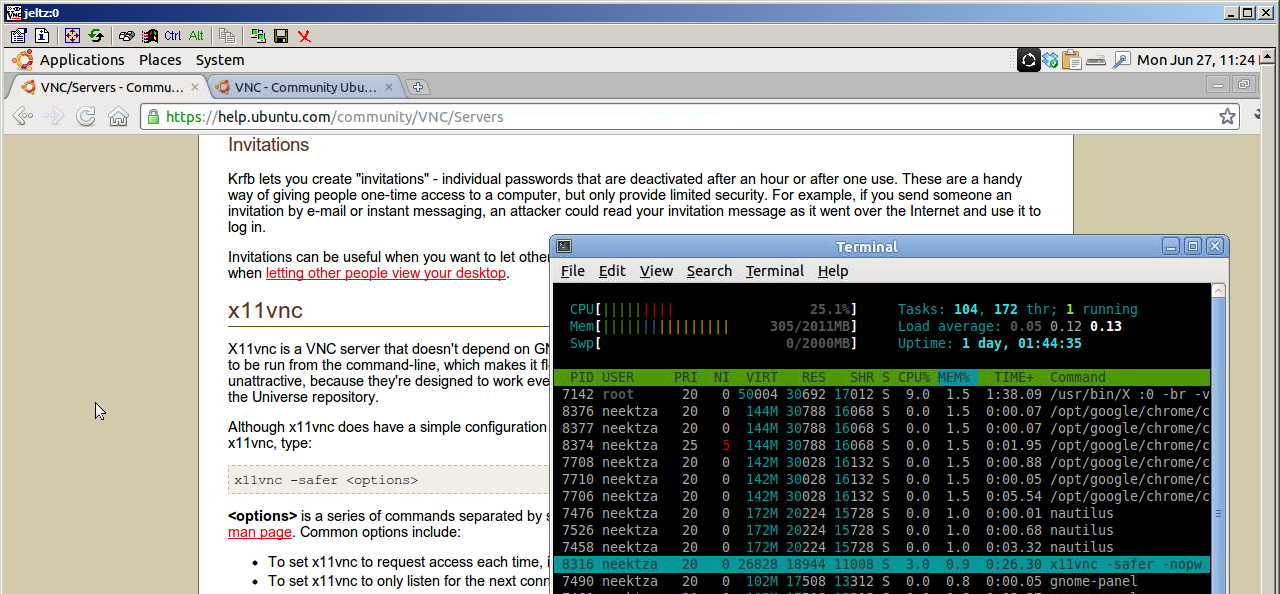Open the Help menu in Terminal
The image size is (1280, 594).
pos(833,271)
